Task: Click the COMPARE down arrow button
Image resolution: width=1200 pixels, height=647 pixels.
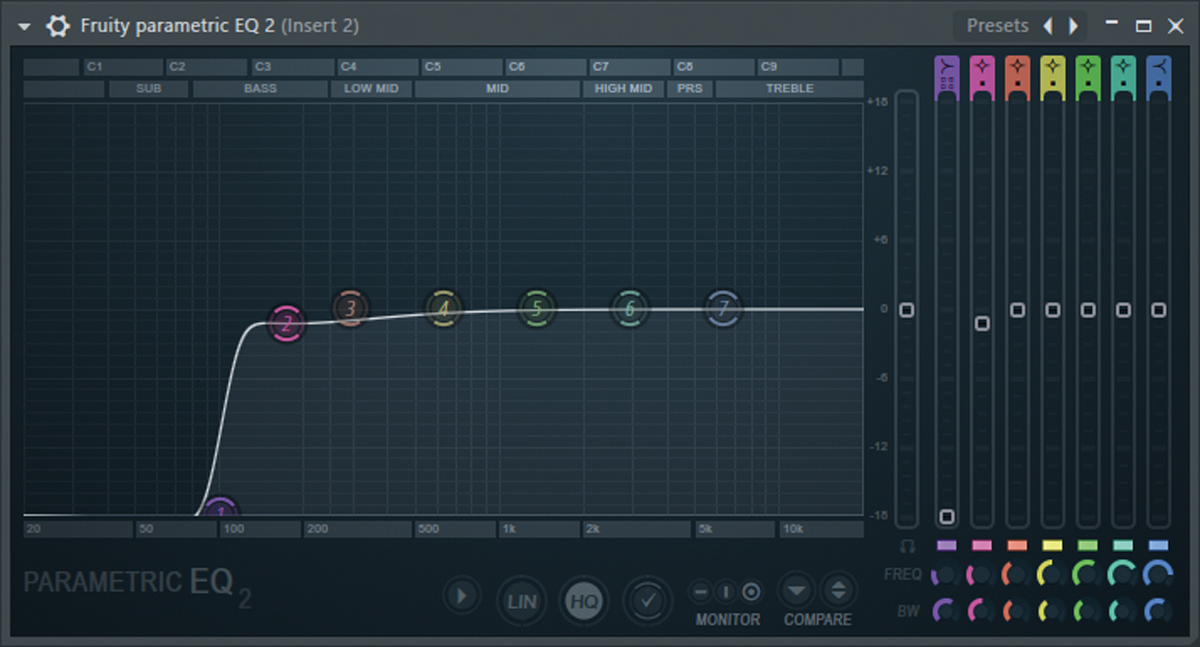Action: pyautogui.click(x=797, y=590)
